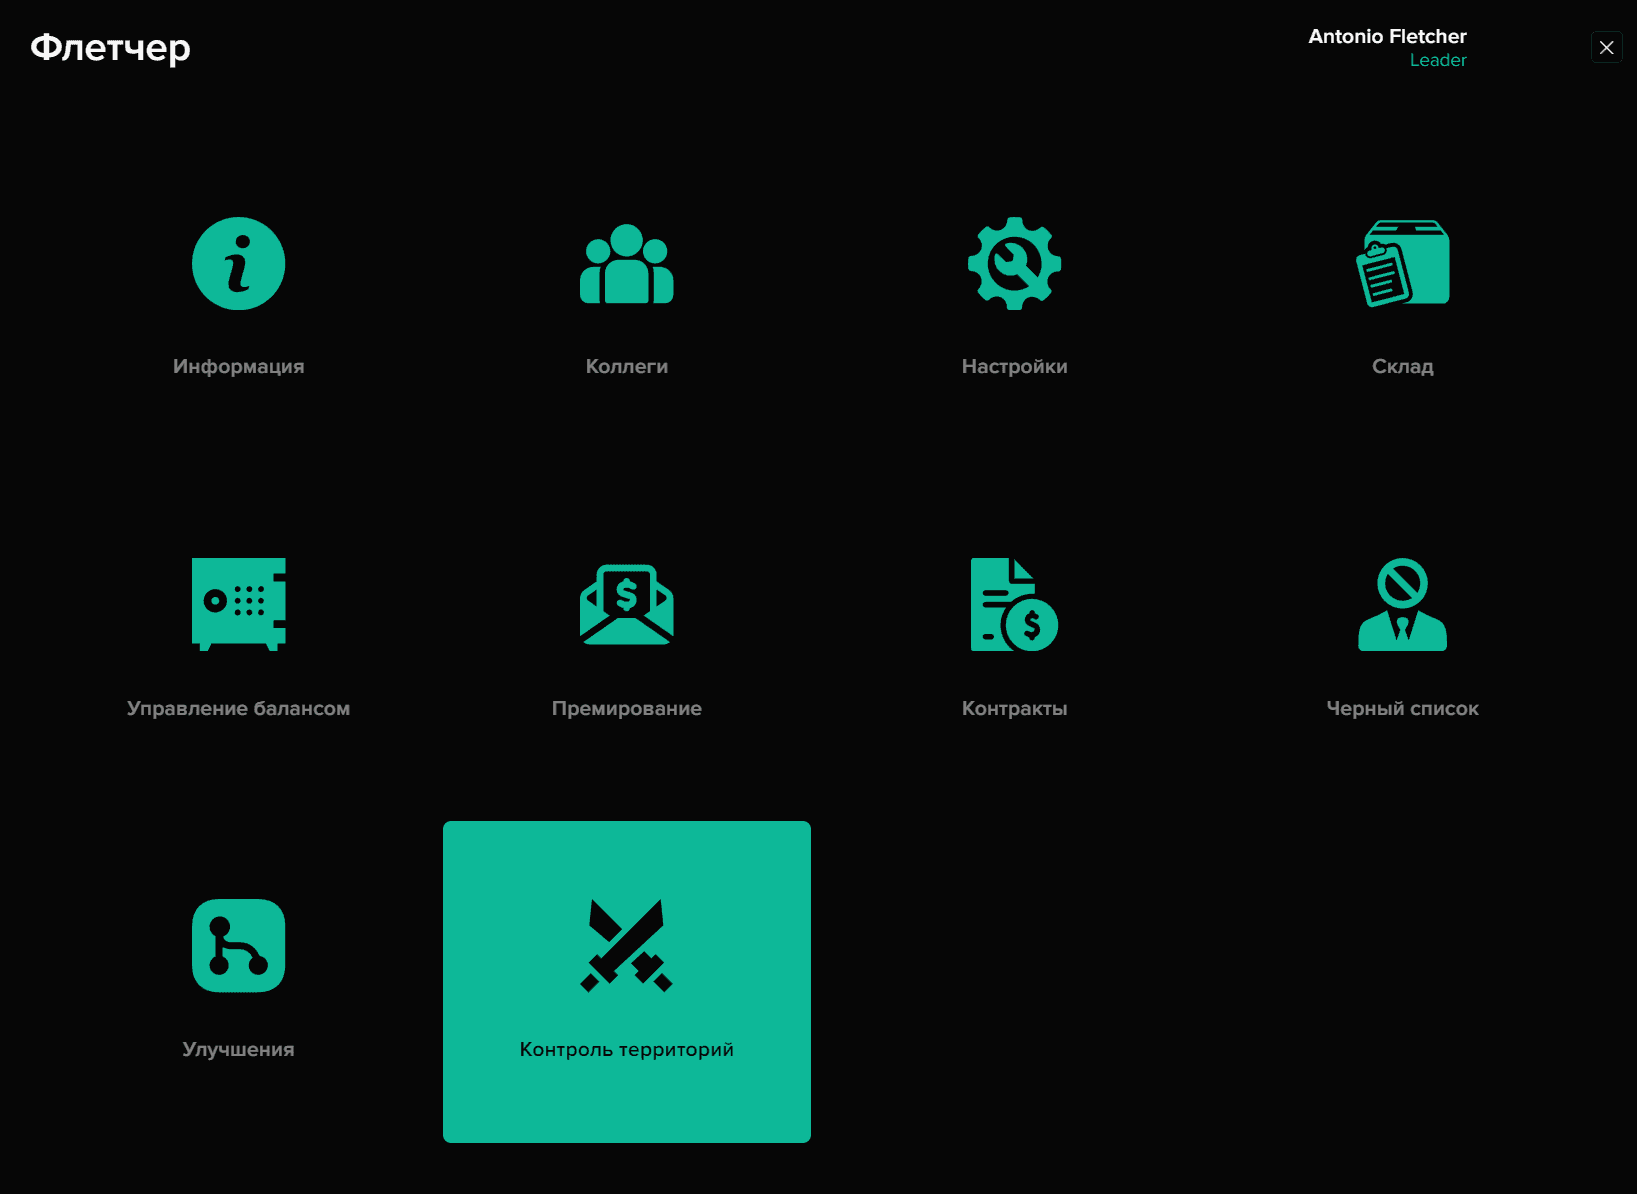Click the Черный список label

click(1402, 709)
